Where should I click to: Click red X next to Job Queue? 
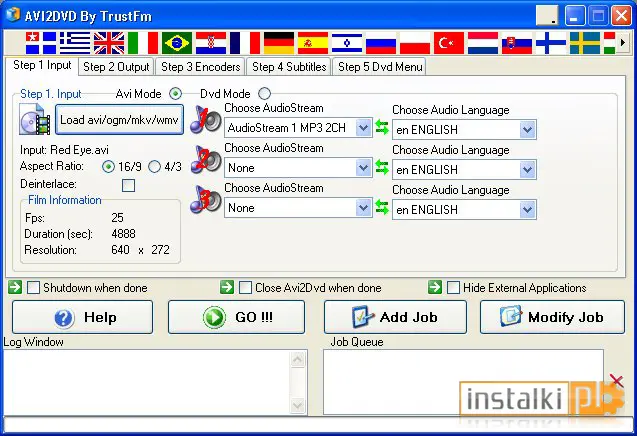[x=617, y=381]
